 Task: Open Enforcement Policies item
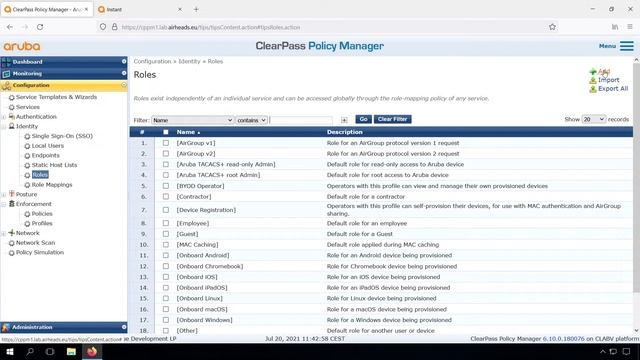42,214
